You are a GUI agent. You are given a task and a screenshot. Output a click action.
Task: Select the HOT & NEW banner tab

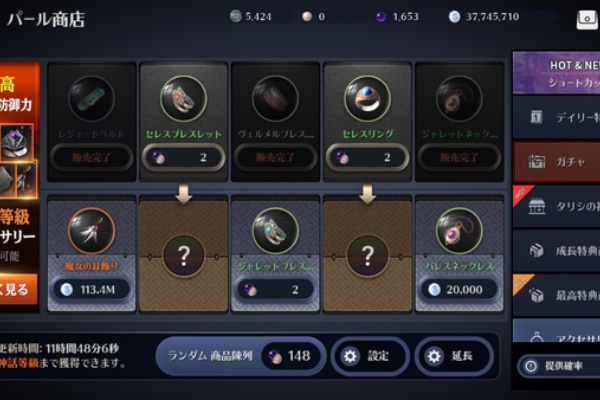tap(556, 73)
